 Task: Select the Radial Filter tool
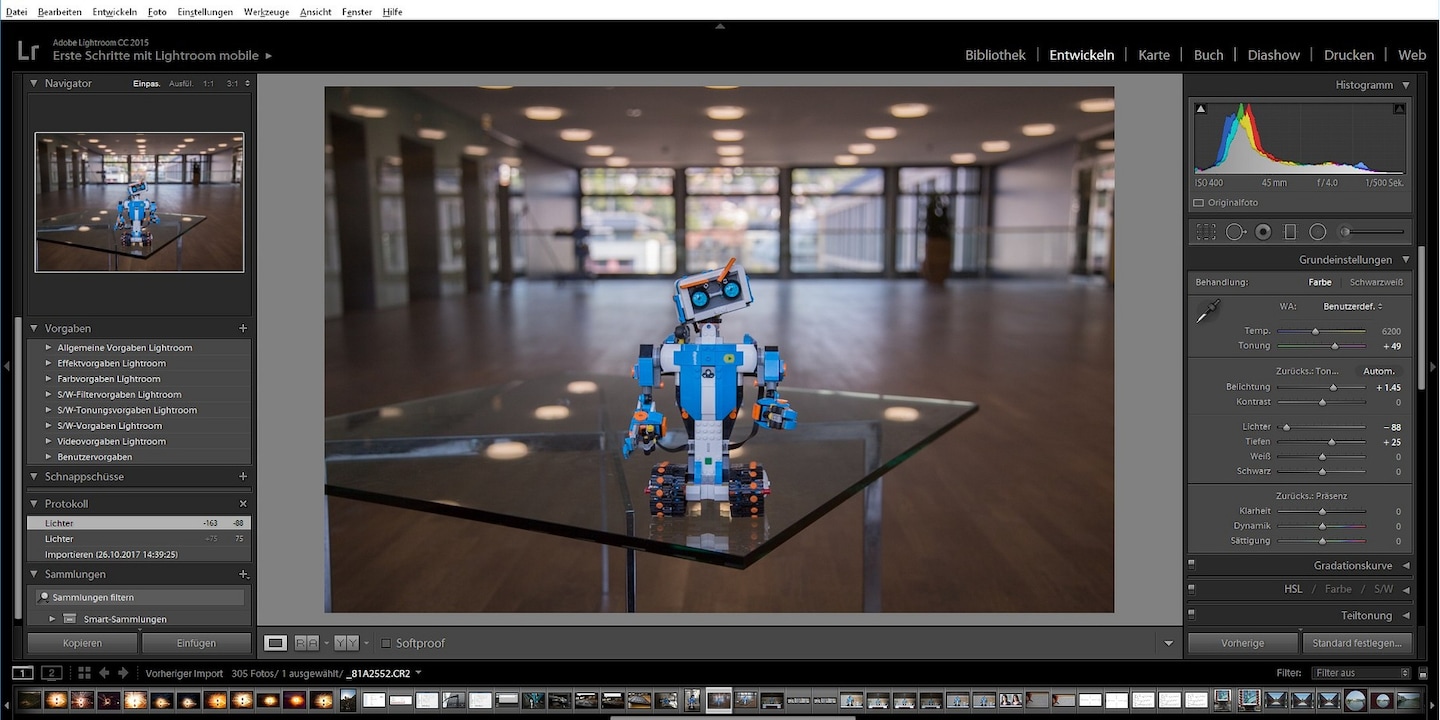tap(1318, 231)
